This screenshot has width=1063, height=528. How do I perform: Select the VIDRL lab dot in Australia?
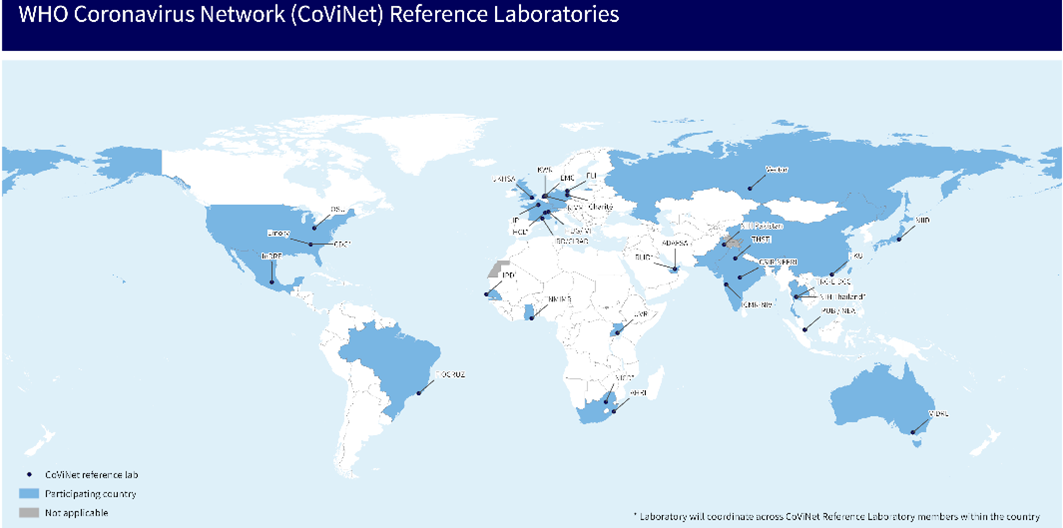(x=913, y=432)
